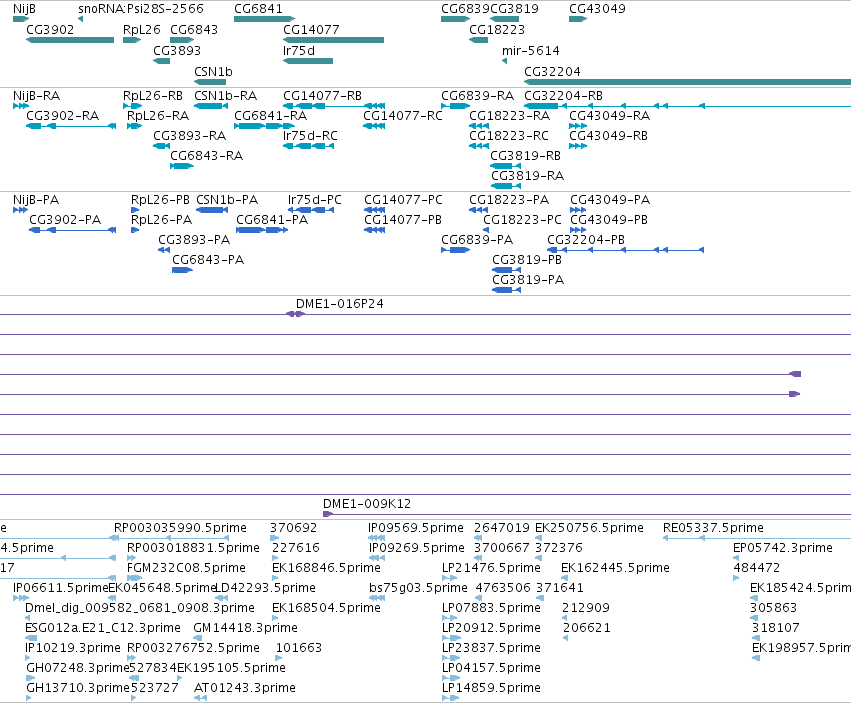
Task: Click the CG3902 gene feature
Action: (70, 40)
